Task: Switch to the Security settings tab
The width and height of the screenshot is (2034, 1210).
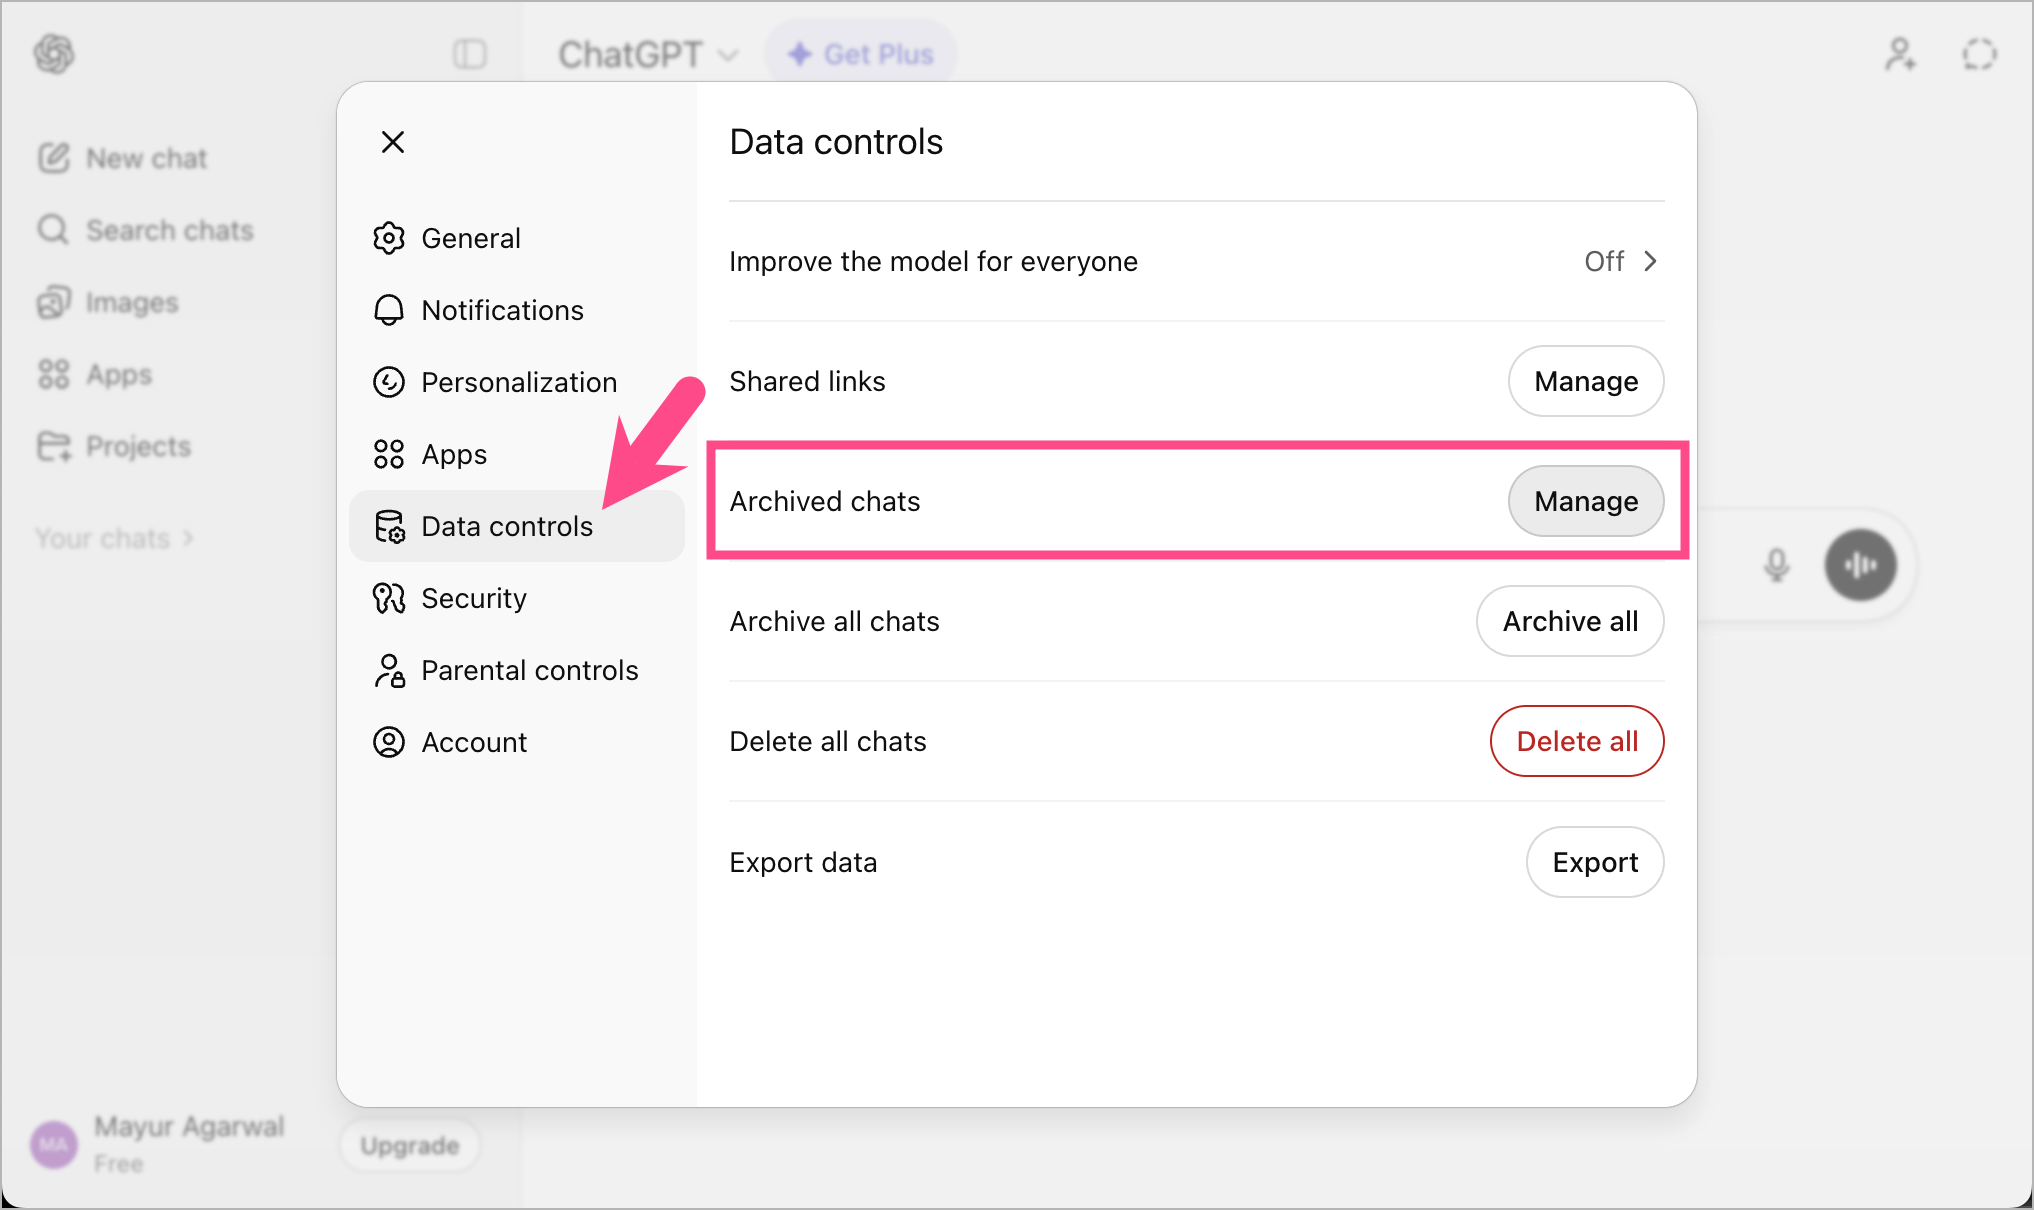Action: point(474,597)
